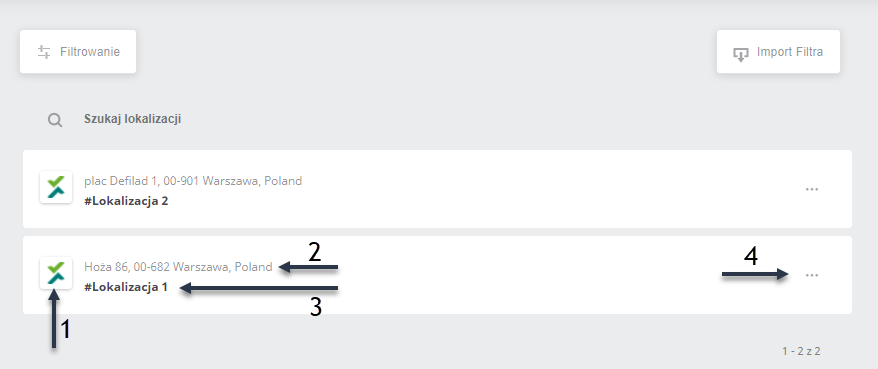Click the annotation number 4 label

point(750,256)
